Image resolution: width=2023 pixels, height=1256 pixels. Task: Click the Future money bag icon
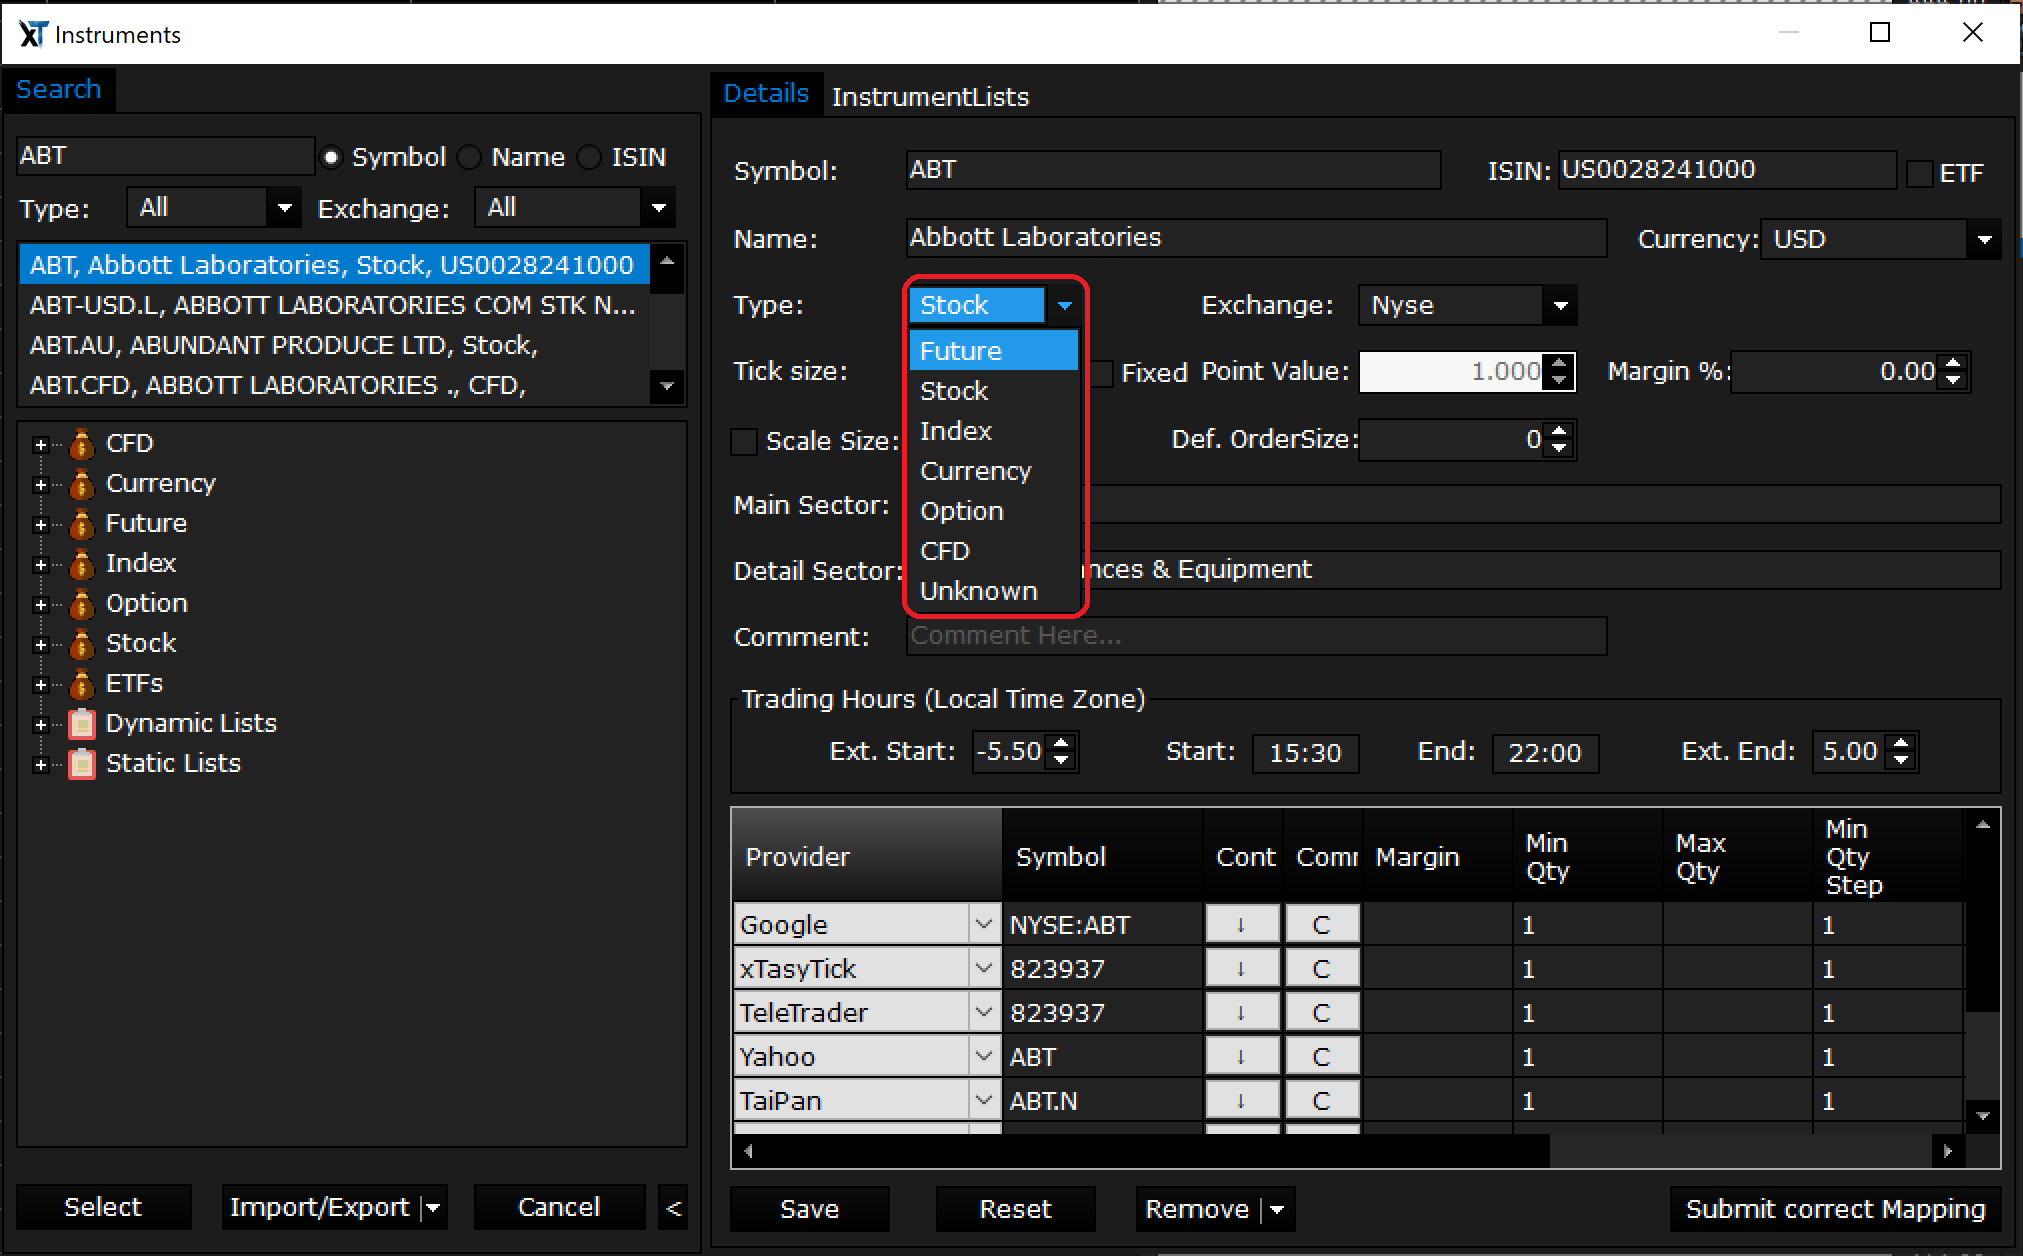point(82,524)
